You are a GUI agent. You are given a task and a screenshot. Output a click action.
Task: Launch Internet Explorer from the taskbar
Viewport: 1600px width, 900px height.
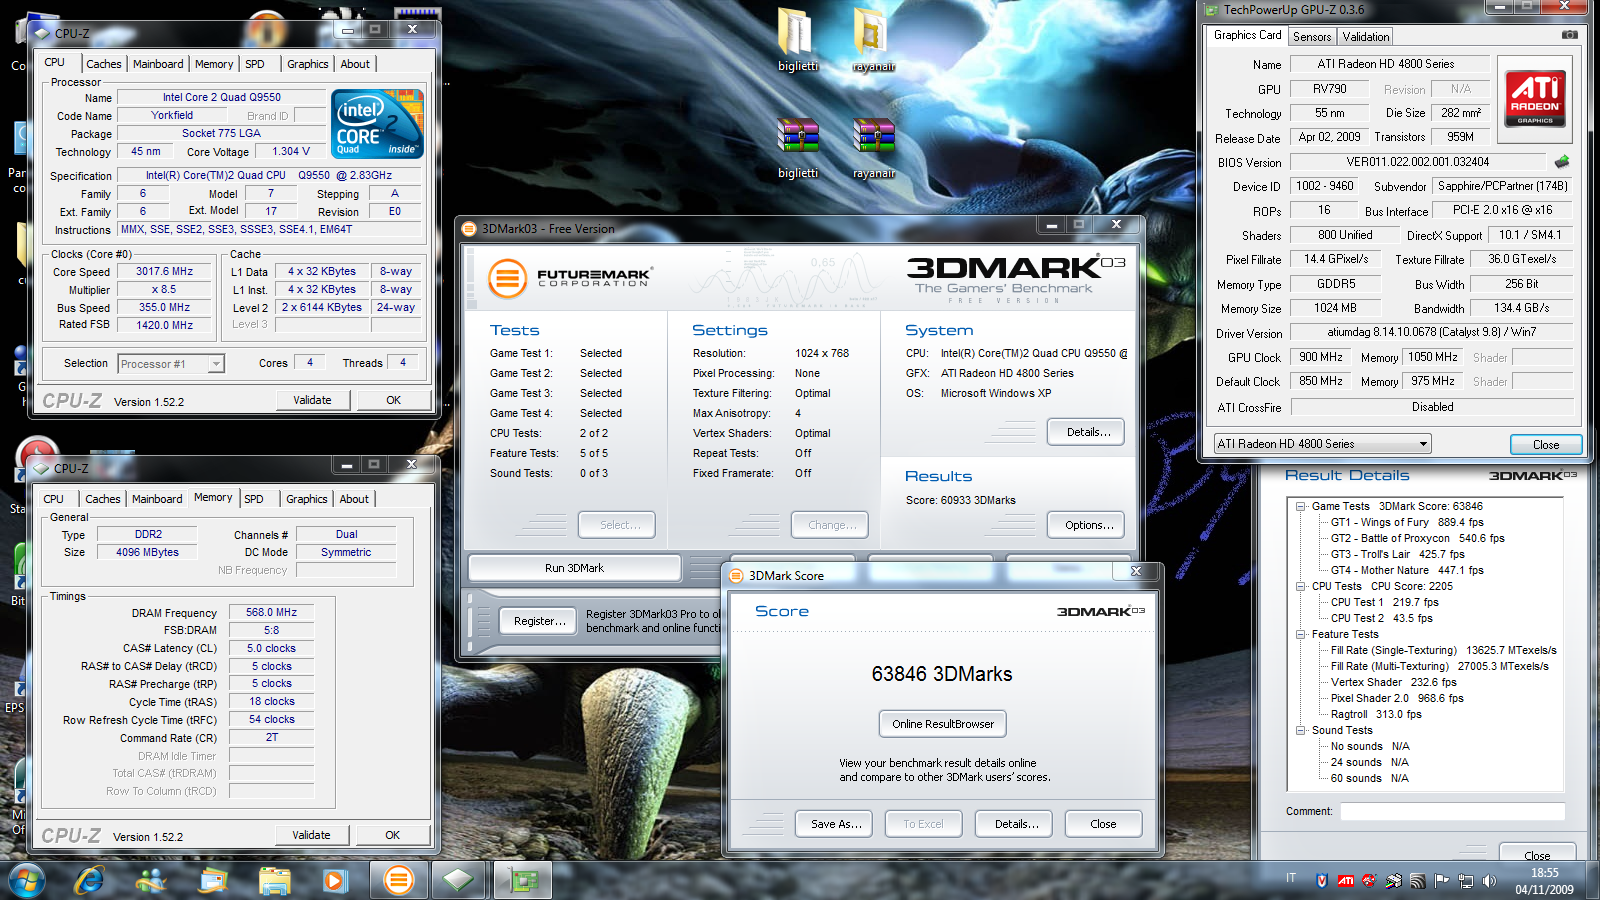tap(90, 880)
